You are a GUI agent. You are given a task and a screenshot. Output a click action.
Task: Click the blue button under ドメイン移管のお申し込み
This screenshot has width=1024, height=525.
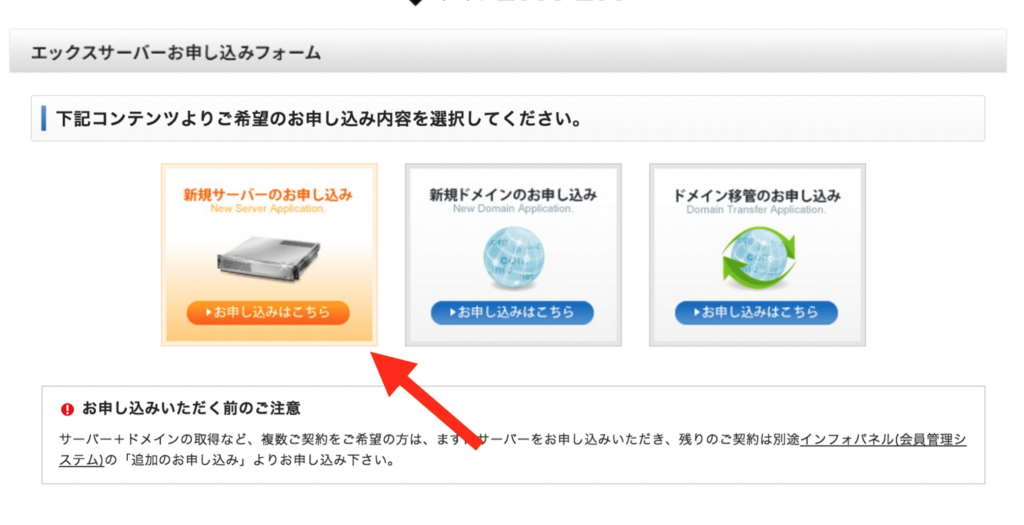pos(757,313)
